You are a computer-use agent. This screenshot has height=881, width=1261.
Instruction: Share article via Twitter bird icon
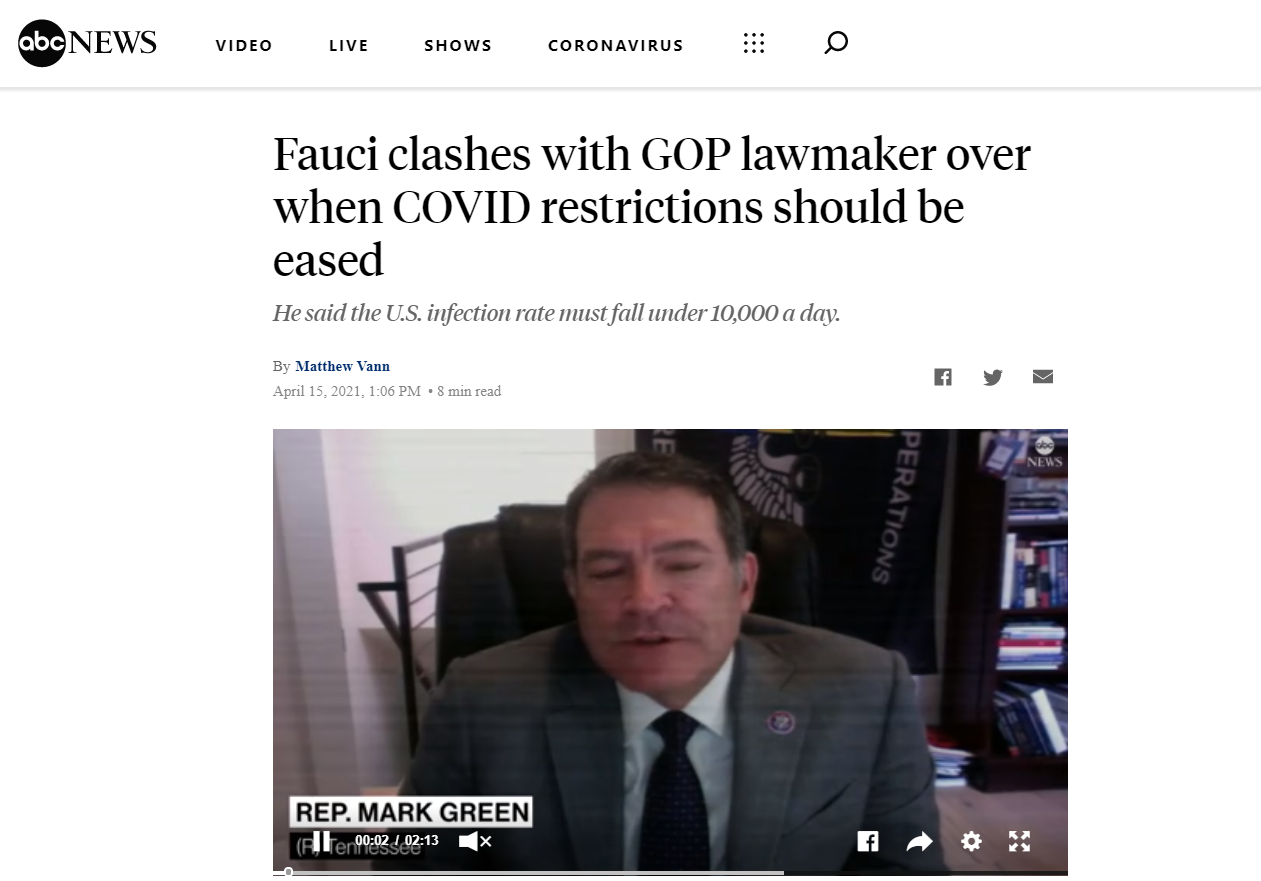tap(993, 377)
